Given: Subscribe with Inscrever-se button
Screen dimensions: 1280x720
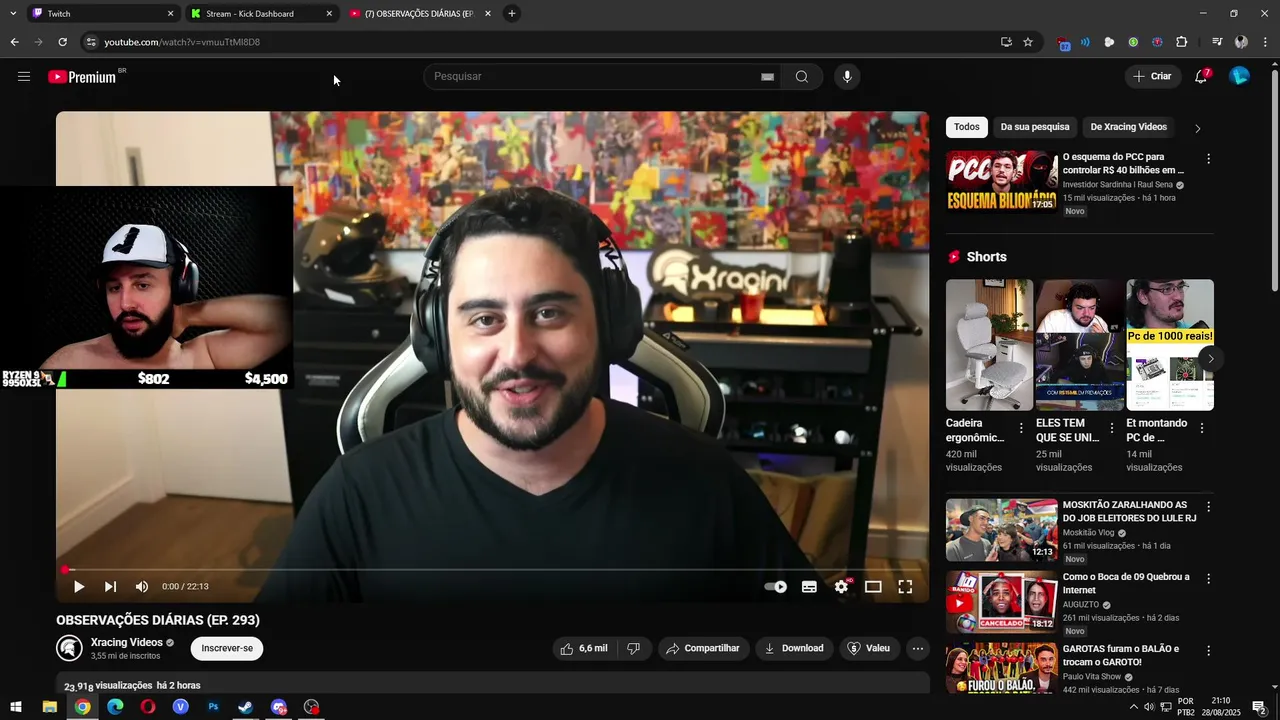Looking at the screenshot, I should tap(227, 648).
